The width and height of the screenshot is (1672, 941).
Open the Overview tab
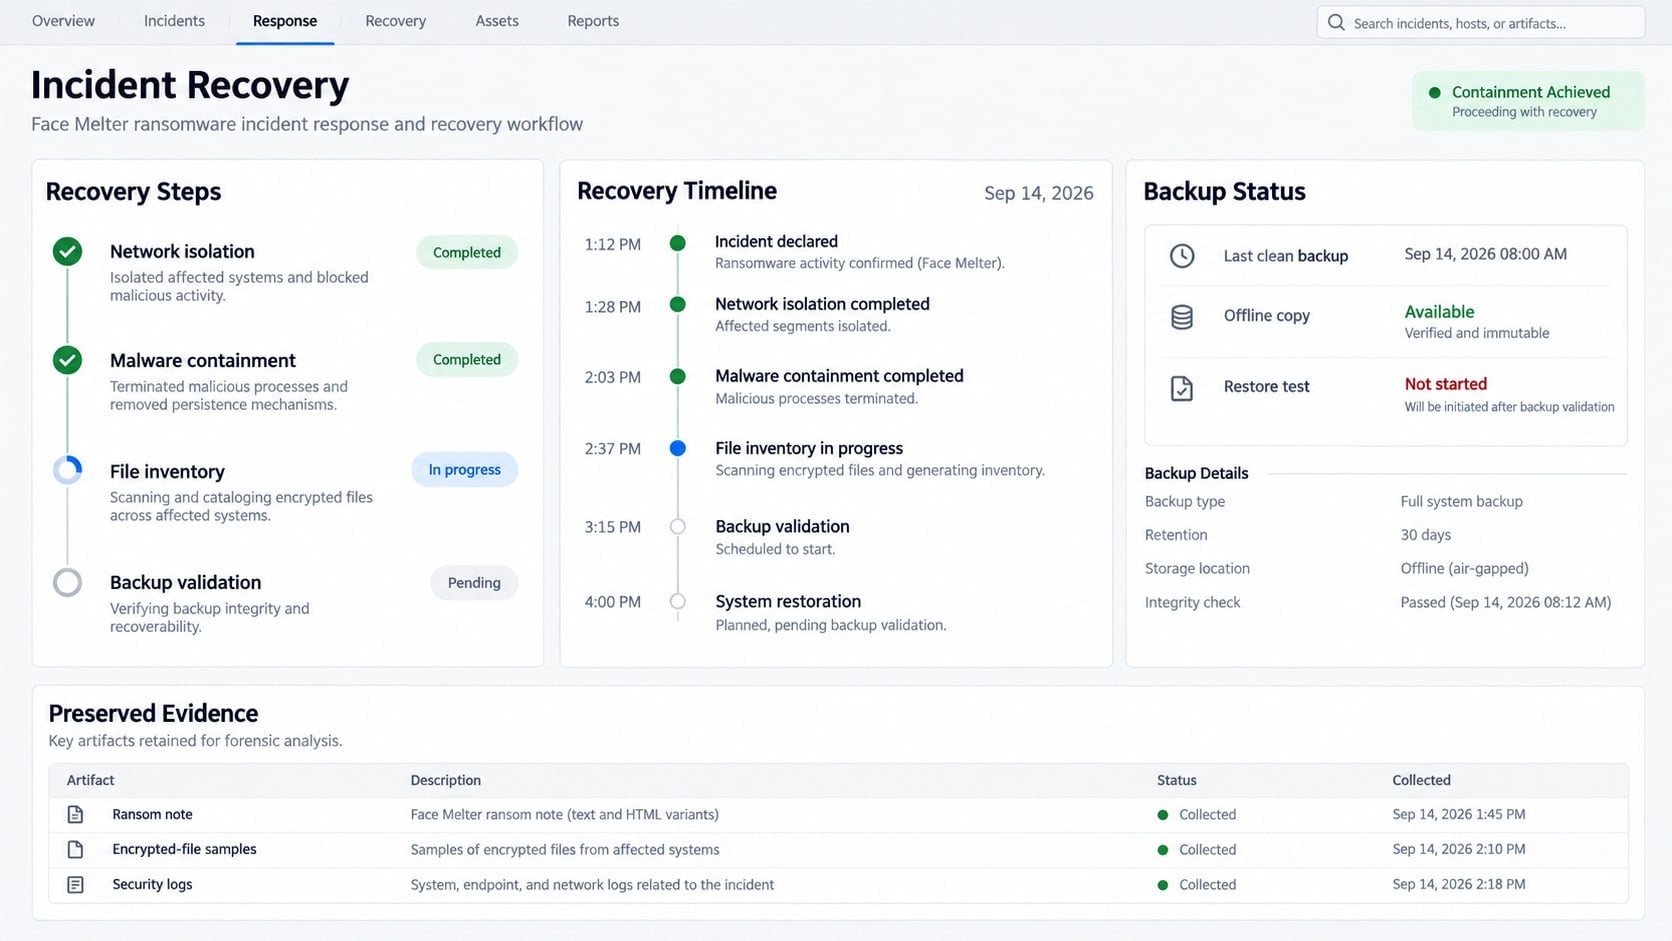[63, 21]
